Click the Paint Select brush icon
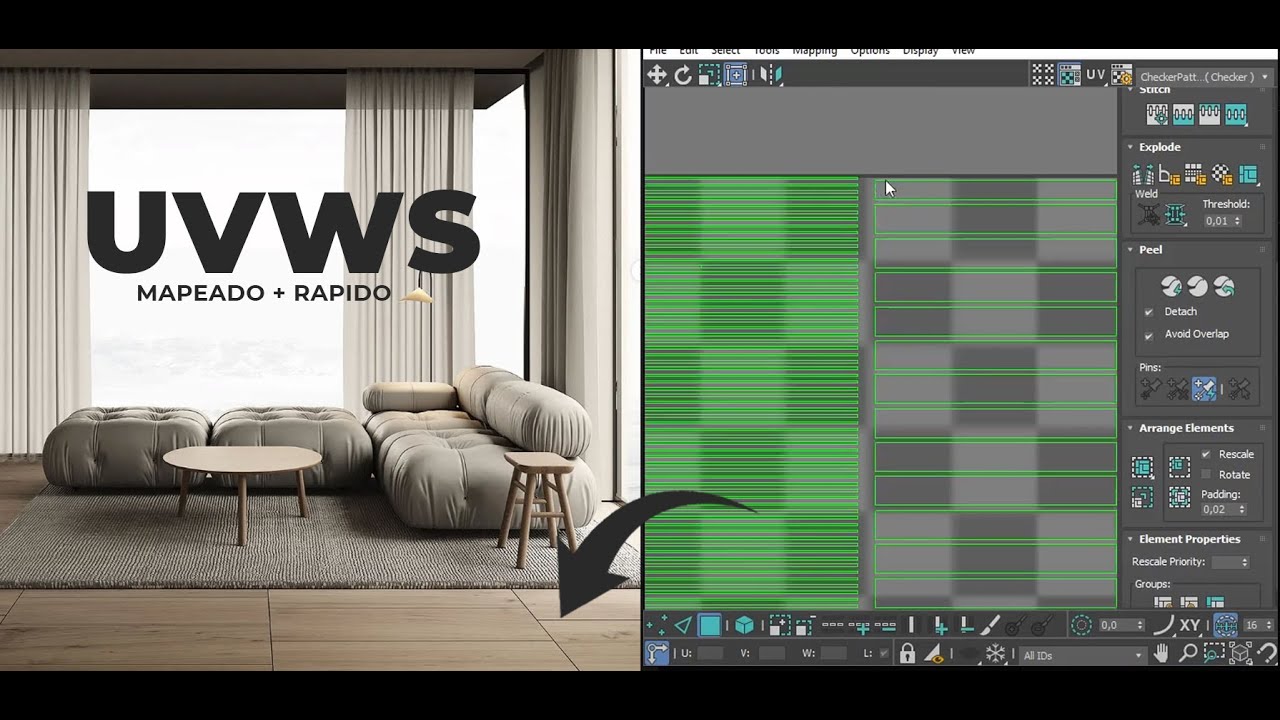 click(x=991, y=626)
